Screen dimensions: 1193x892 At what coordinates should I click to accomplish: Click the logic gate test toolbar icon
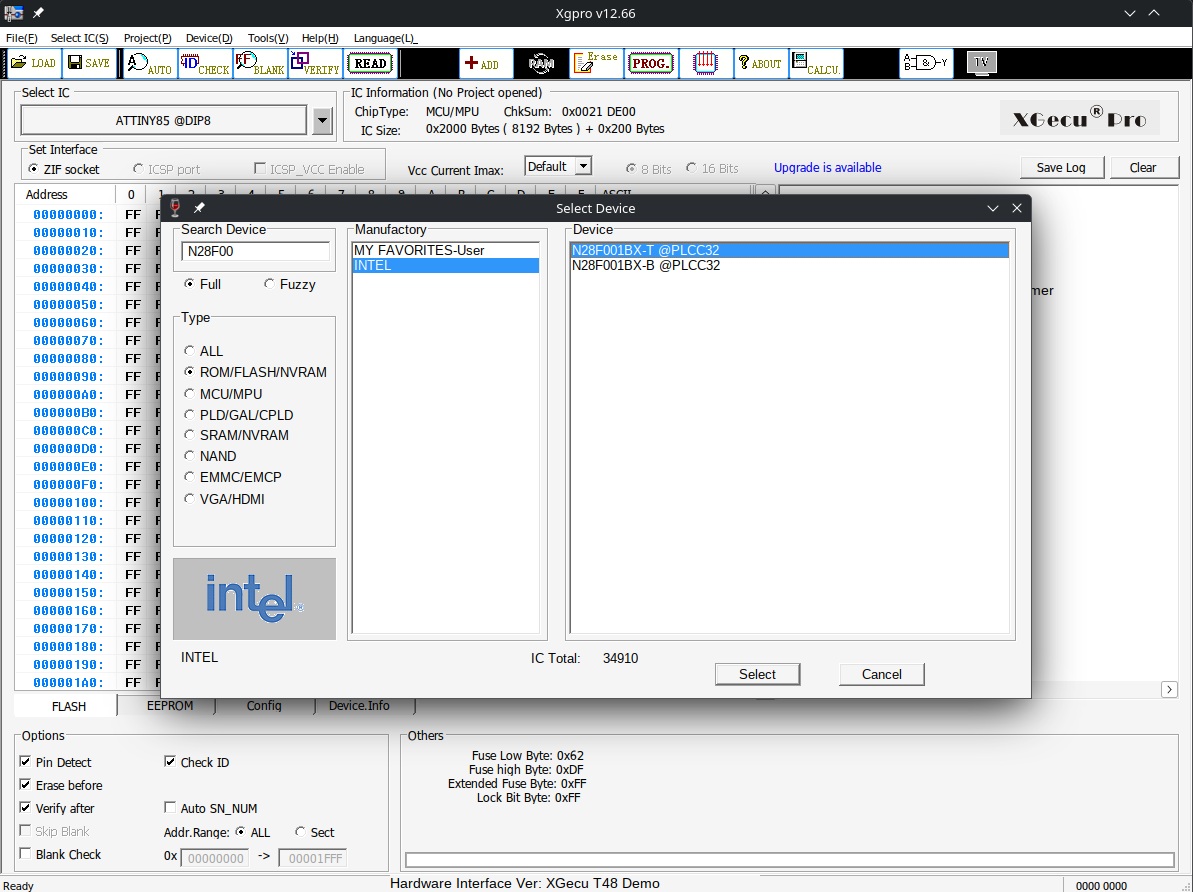(x=926, y=63)
